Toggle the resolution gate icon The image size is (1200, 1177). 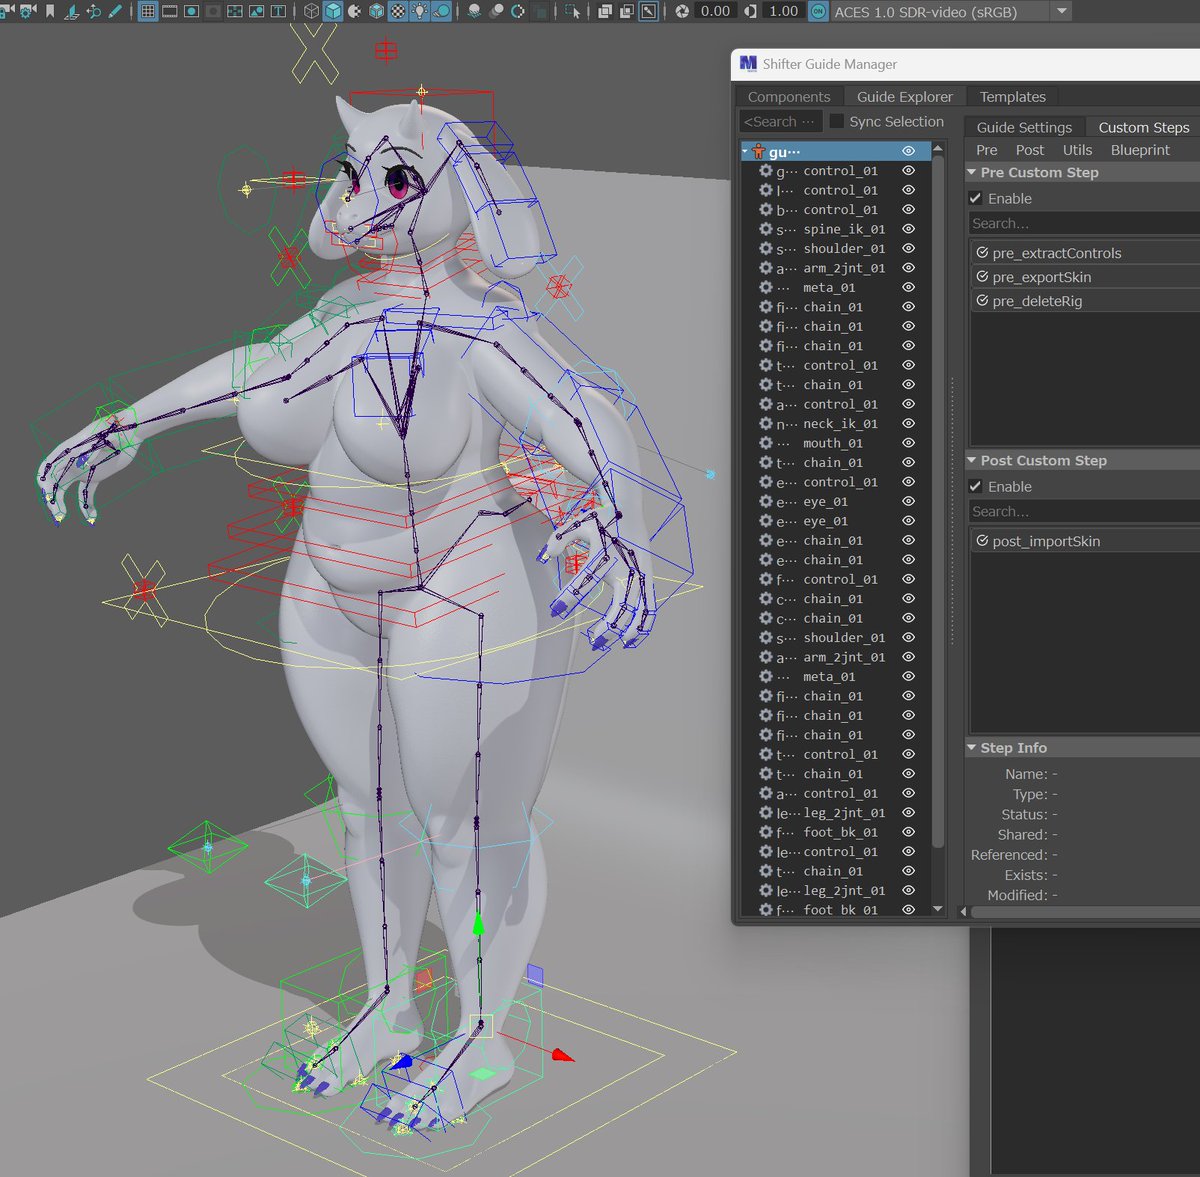(x=191, y=11)
